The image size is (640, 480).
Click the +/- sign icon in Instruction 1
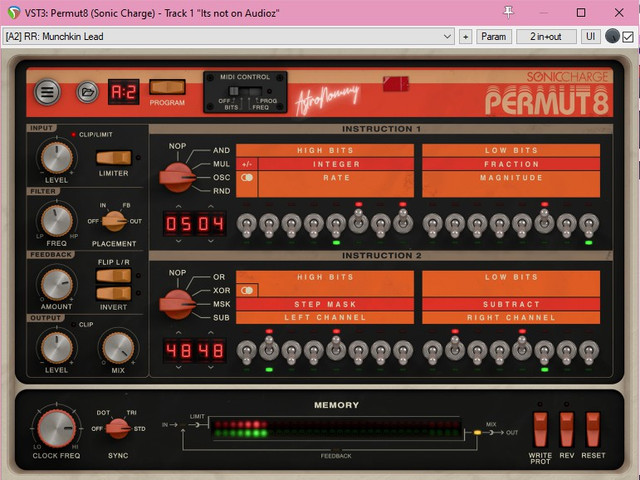[247, 164]
